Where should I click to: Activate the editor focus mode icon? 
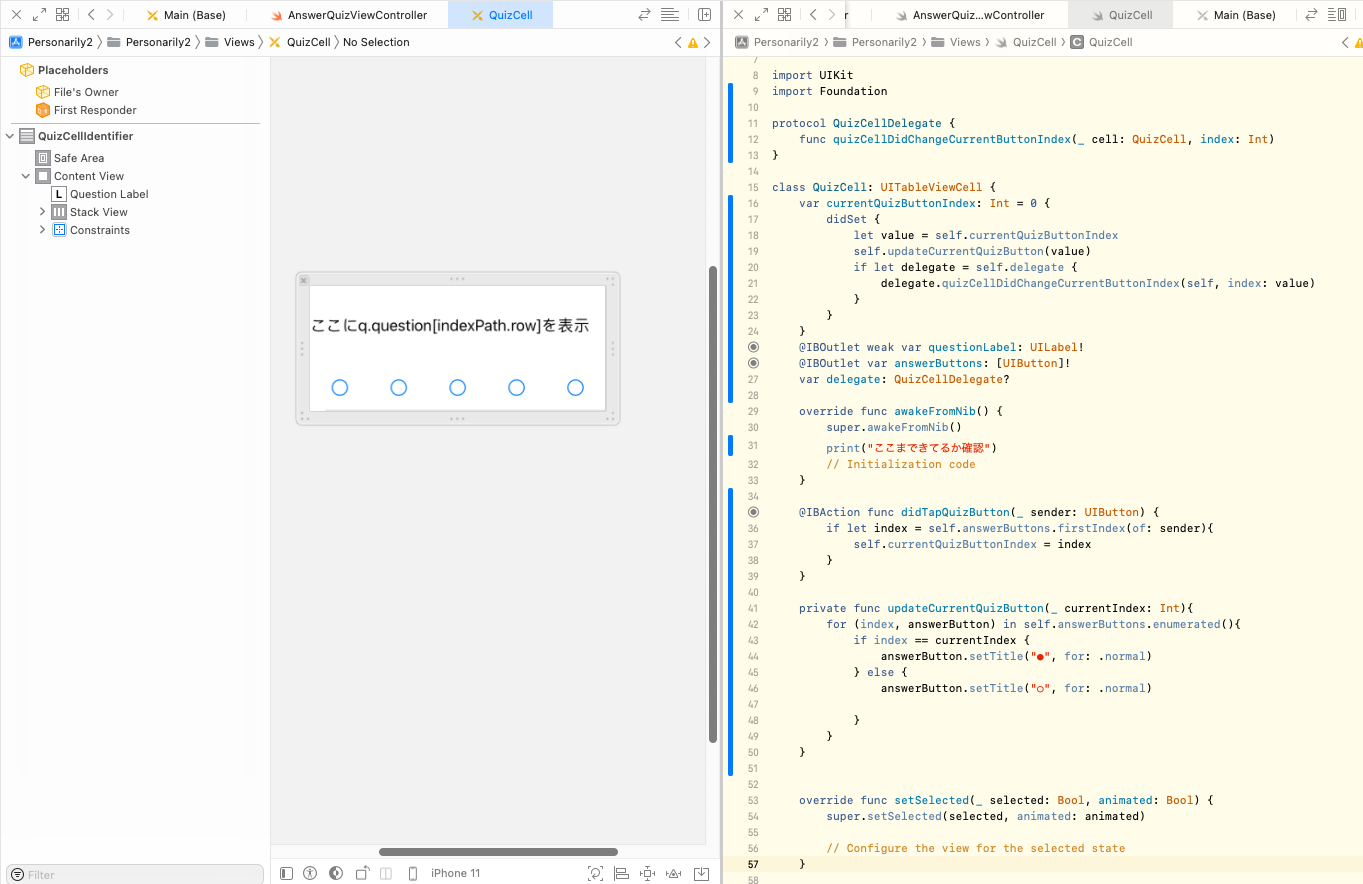(38, 15)
